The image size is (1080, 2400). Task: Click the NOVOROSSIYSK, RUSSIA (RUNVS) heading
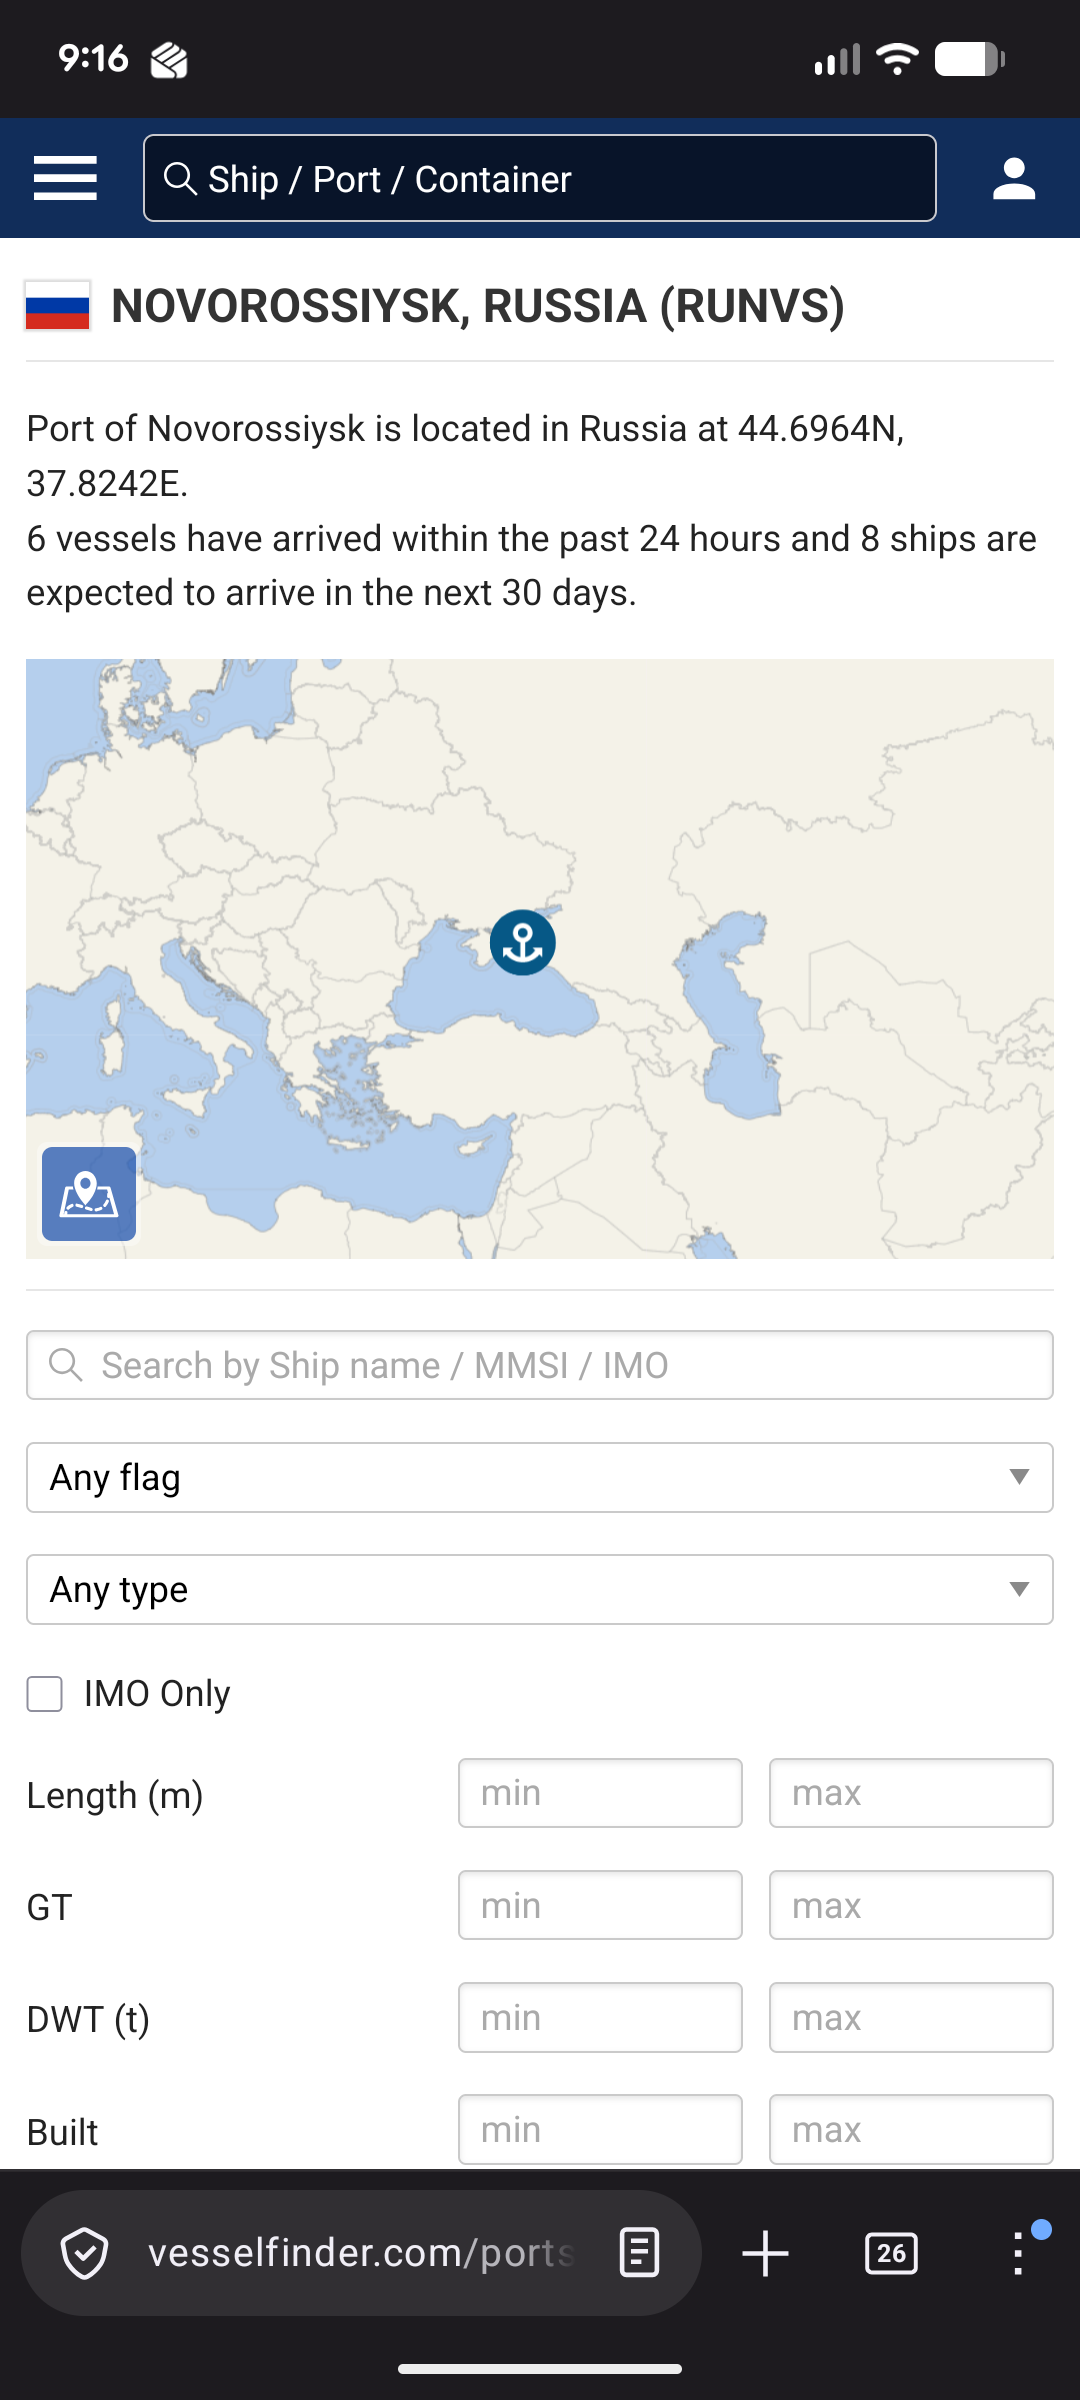478,306
